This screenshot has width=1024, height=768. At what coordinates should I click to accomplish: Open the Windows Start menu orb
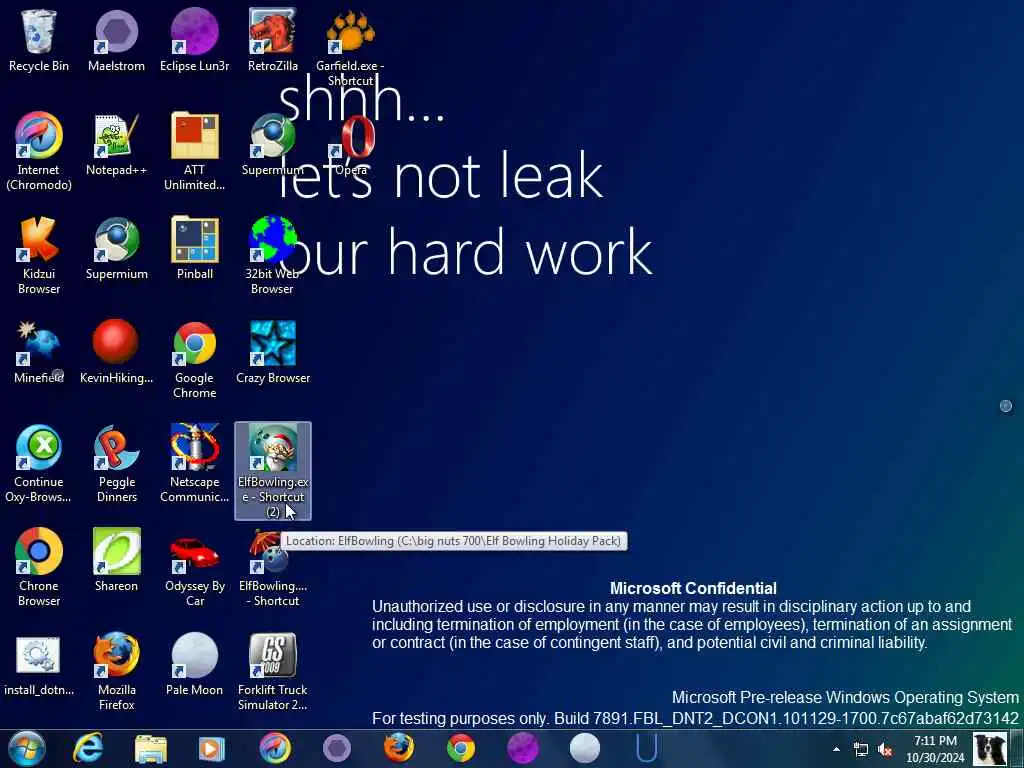pos(26,748)
